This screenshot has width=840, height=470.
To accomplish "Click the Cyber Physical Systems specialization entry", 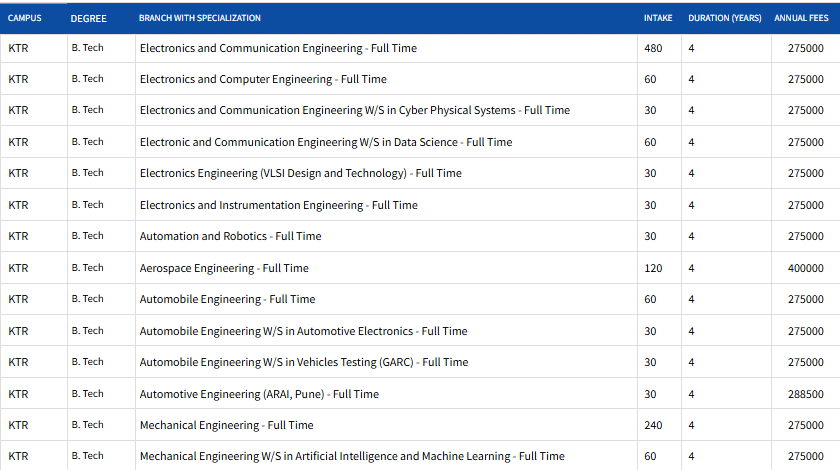I will tap(354, 110).
